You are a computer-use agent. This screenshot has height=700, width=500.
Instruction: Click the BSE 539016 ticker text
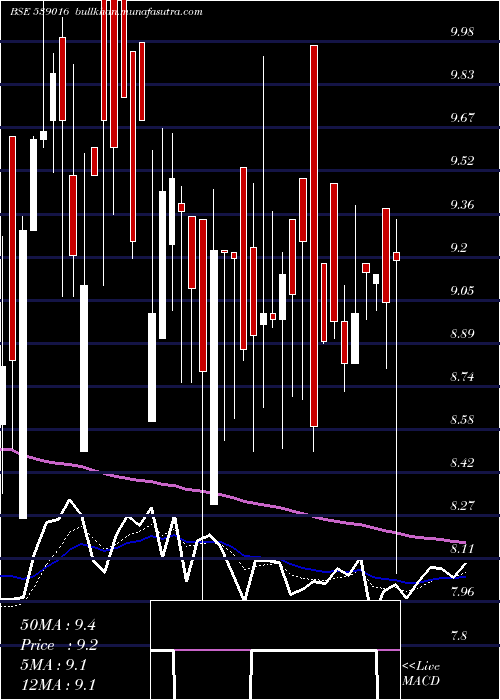tap(40, 12)
